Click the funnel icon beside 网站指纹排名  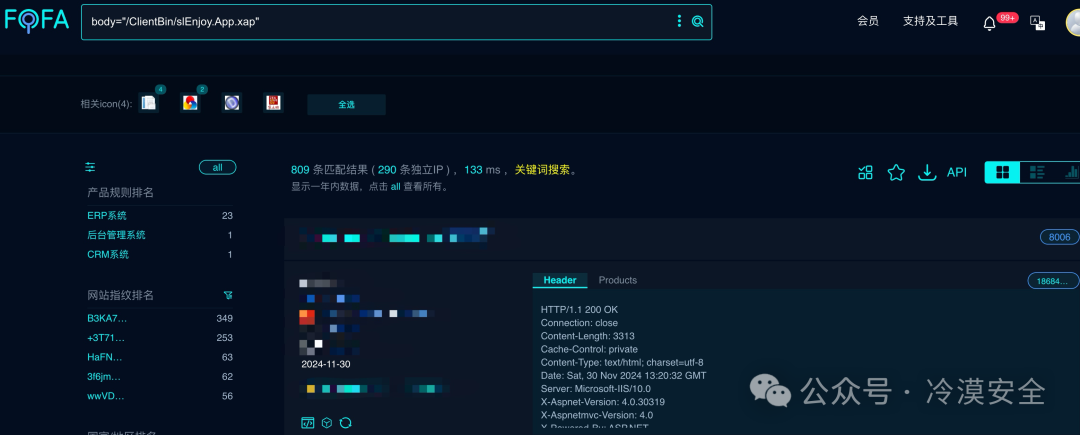tap(228, 295)
